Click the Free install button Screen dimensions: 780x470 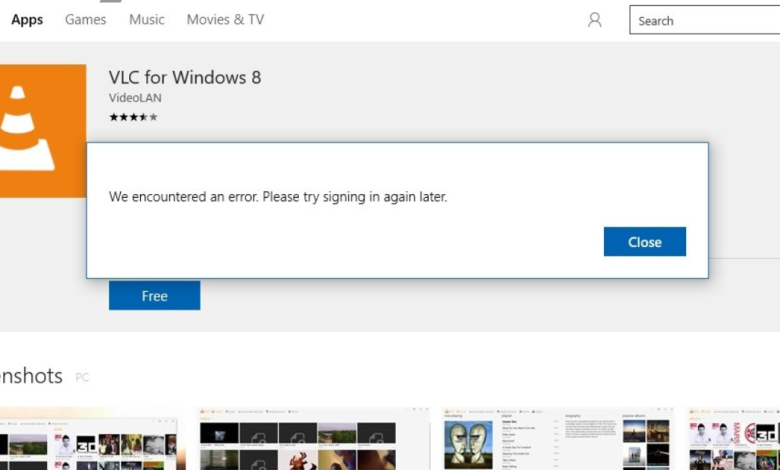[155, 295]
